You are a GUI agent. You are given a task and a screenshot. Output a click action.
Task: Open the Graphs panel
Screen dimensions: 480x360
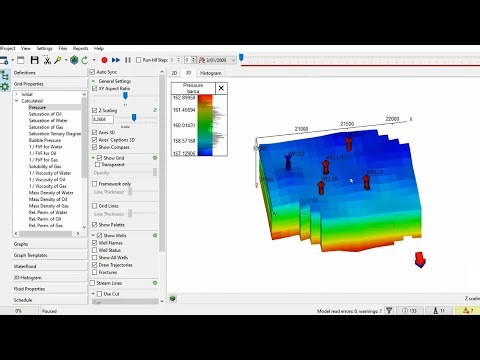(50, 244)
